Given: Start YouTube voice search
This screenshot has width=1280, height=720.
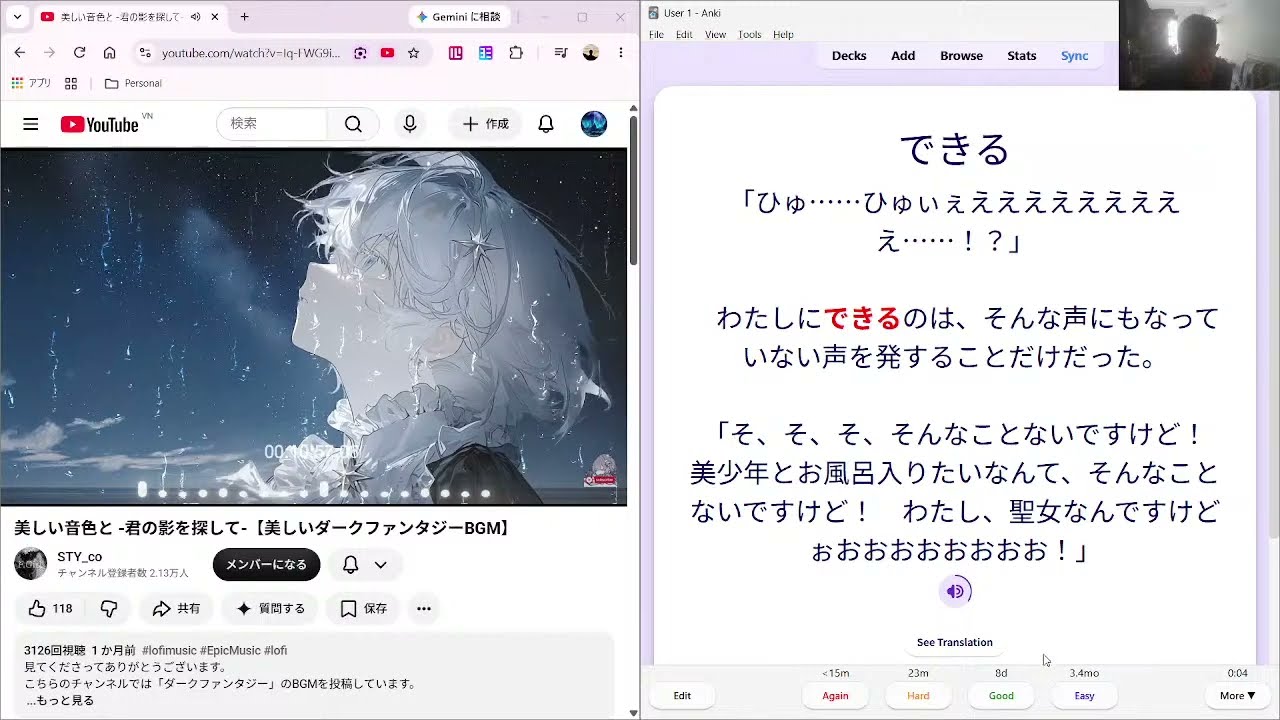Looking at the screenshot, I should 409,124.
